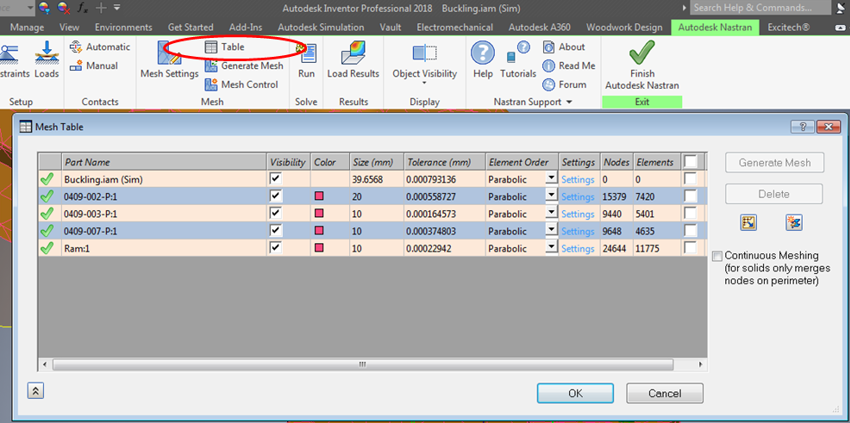Open Settings link for Ram:1

[578, 249]
